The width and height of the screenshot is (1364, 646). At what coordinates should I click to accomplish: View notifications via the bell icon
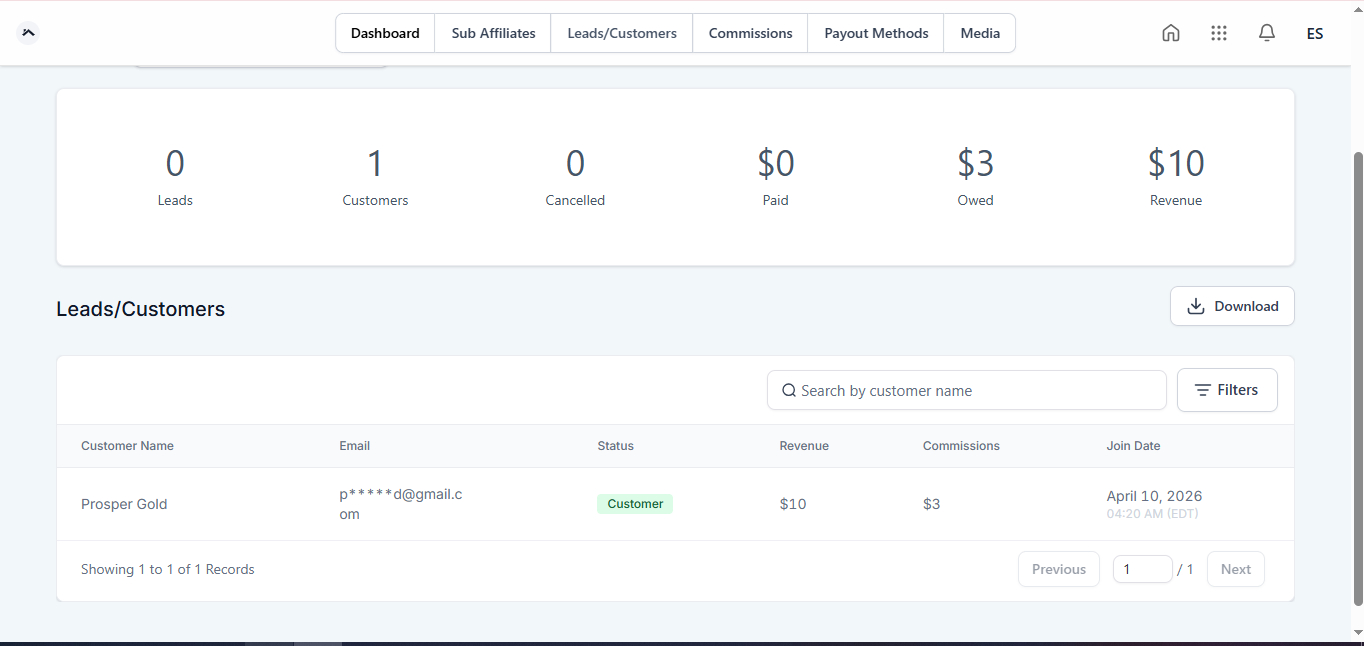pos(1266,32)
